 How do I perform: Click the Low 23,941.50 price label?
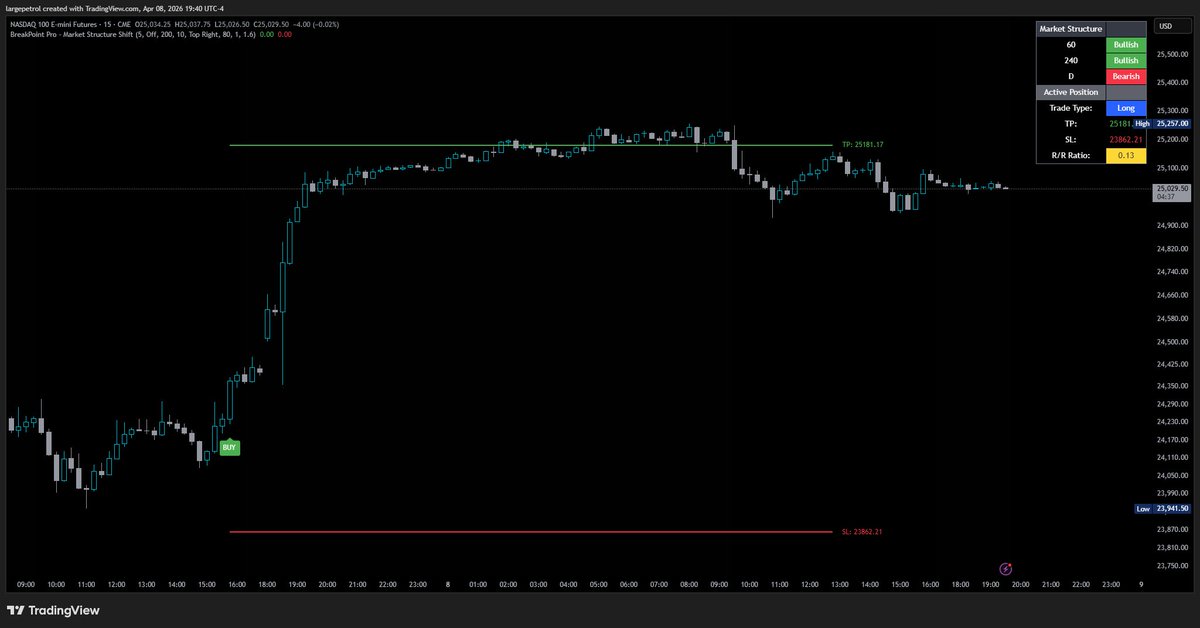1161,508
